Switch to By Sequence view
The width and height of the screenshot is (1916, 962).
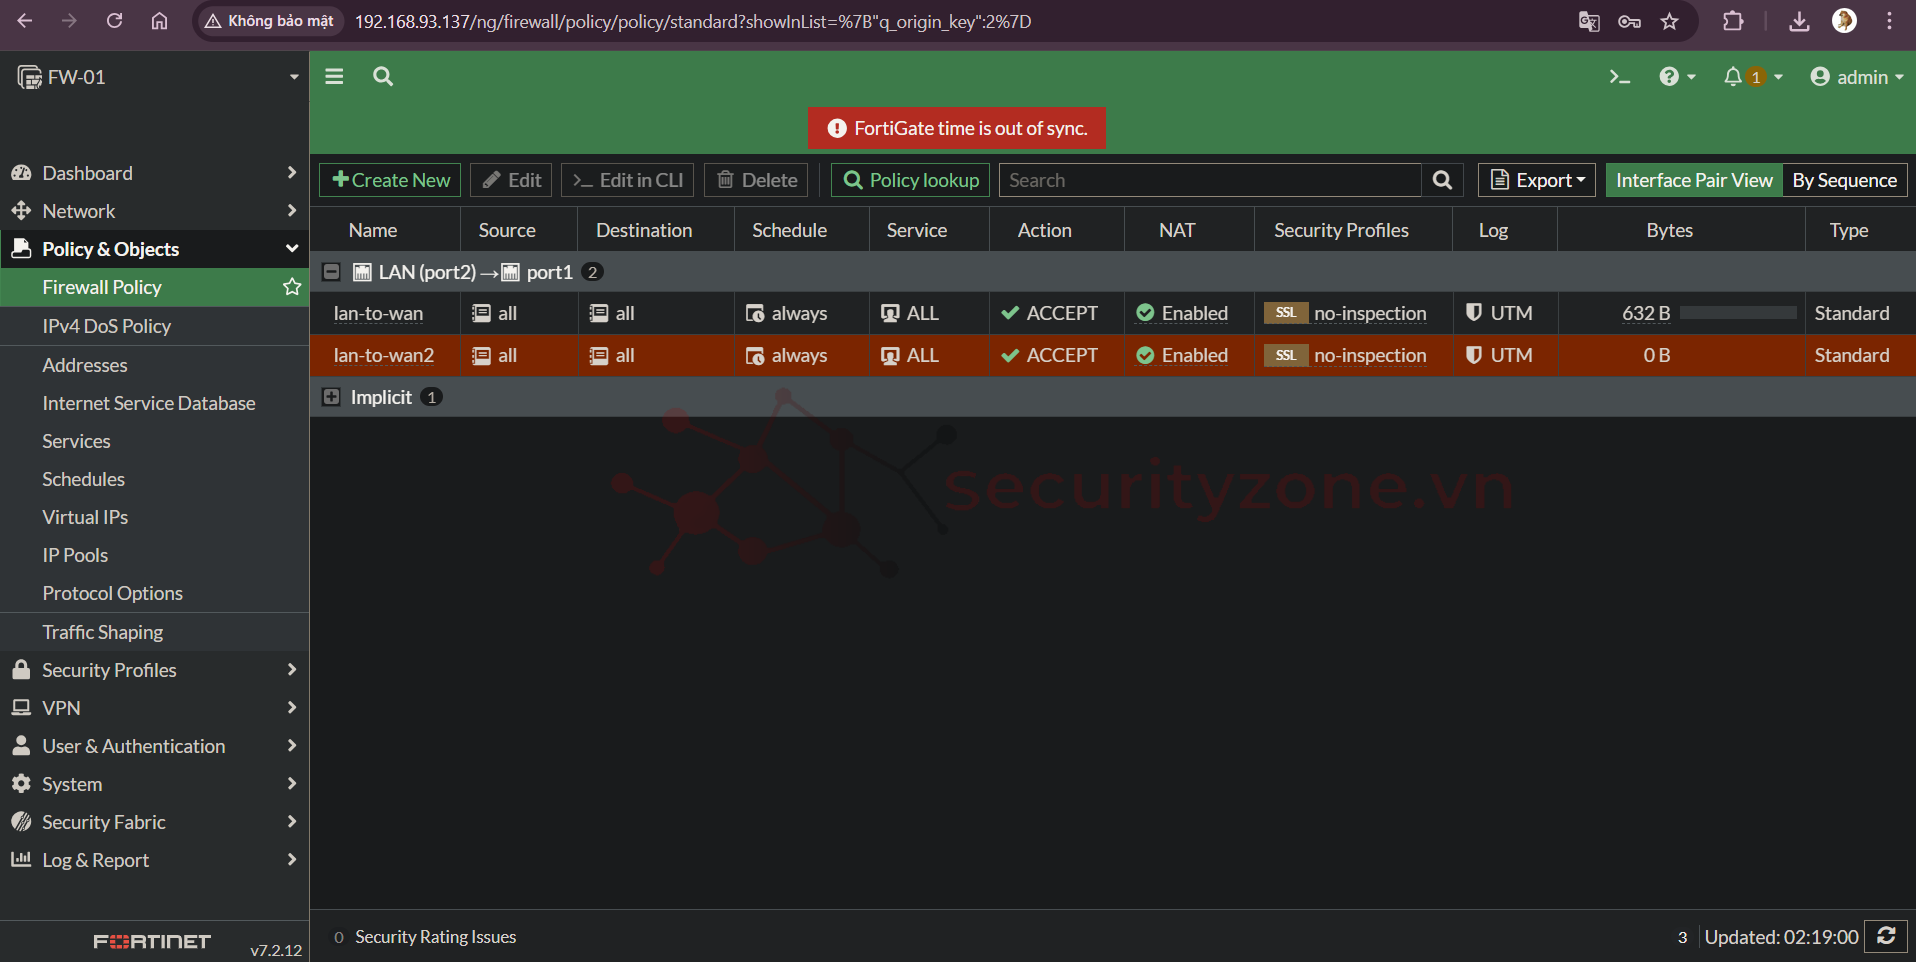pos(1844,180)
